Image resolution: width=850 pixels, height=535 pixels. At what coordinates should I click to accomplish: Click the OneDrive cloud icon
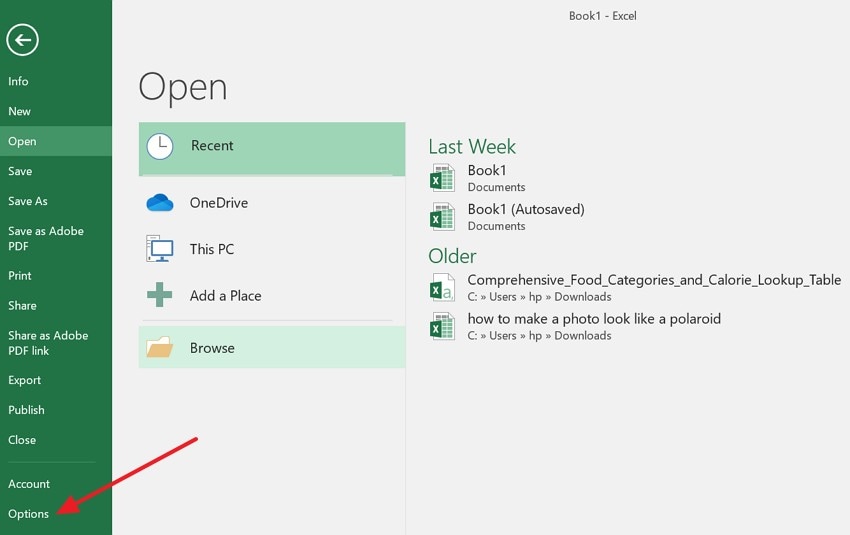[x=160, y=203]
